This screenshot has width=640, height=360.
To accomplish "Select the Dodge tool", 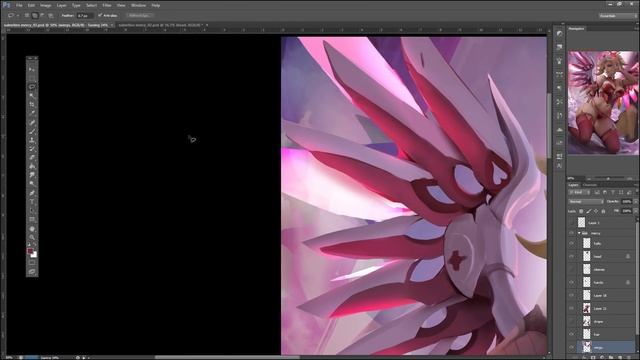I will [32, 184].
